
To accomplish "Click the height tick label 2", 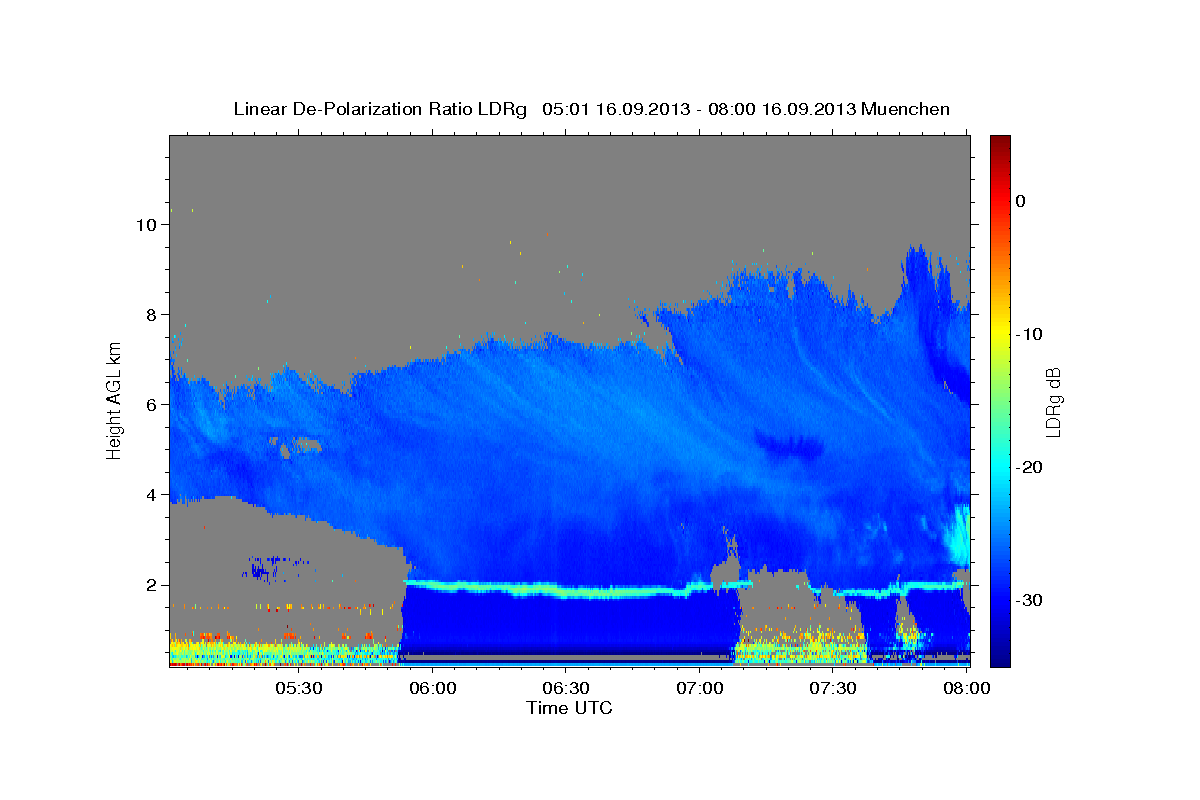I will (x=150, y=585).
